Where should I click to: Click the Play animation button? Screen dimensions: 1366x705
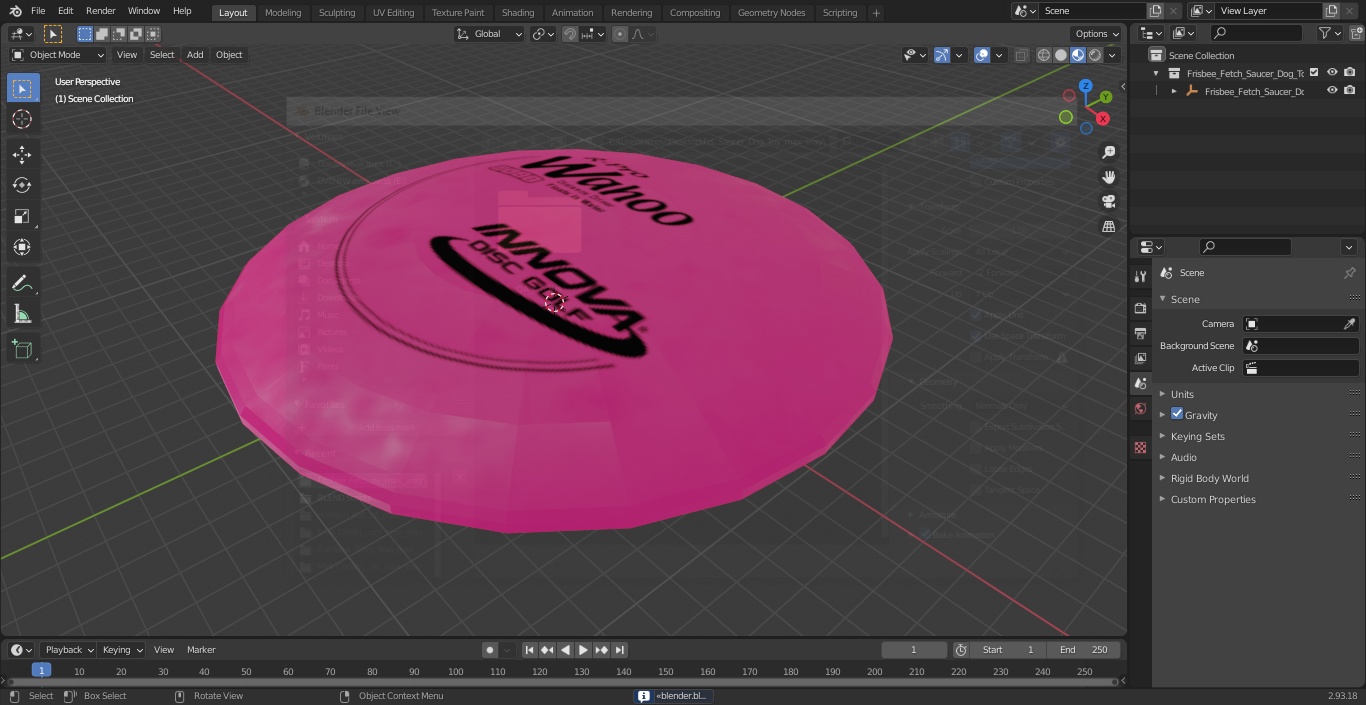(583, 650)
